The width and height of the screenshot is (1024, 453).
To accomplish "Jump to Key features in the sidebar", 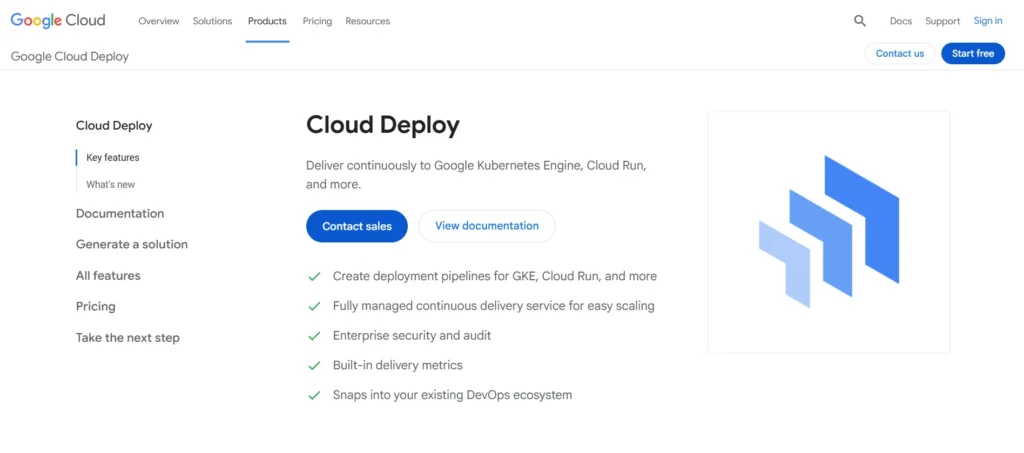I will (113, 157).
